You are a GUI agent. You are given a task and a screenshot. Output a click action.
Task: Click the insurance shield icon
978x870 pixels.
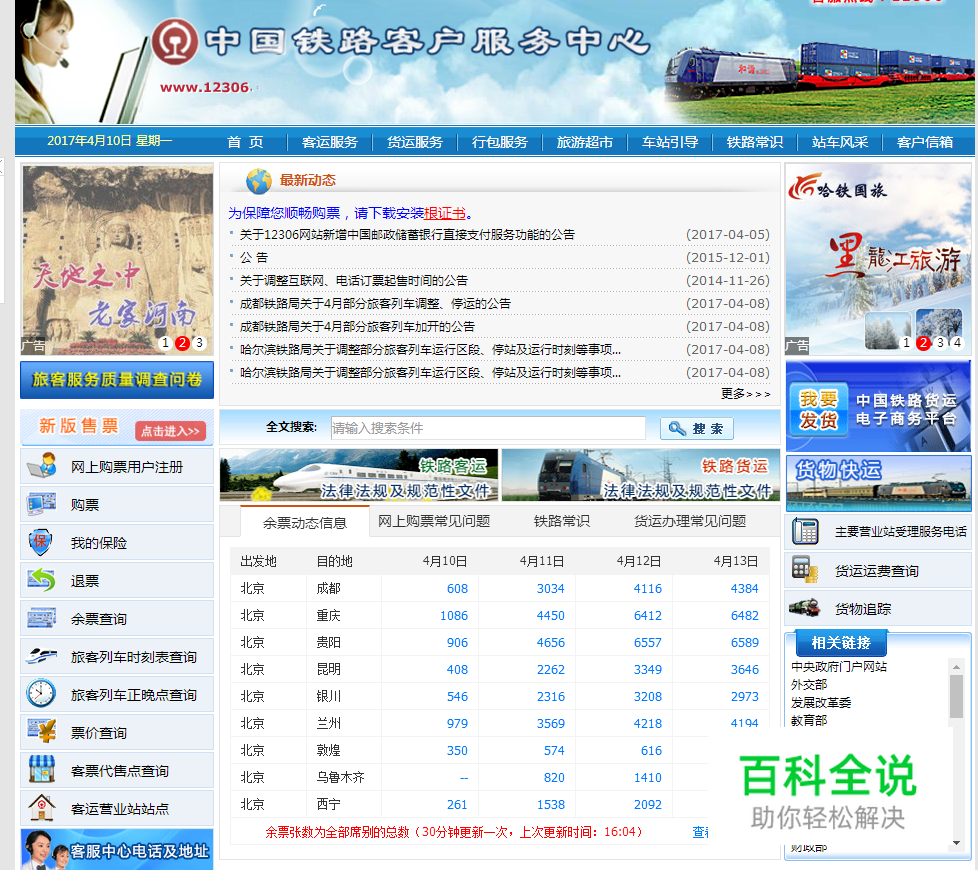click(x=41, y=542)
